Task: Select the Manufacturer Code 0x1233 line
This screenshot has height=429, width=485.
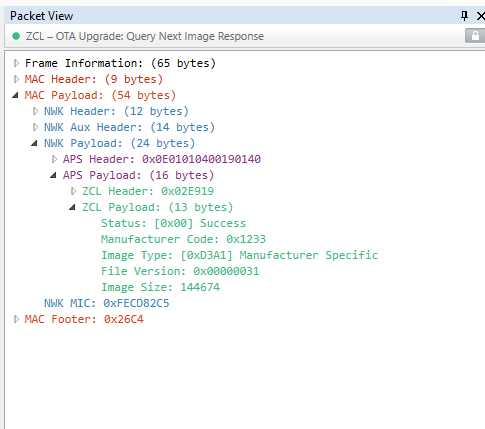Action: 183,239
